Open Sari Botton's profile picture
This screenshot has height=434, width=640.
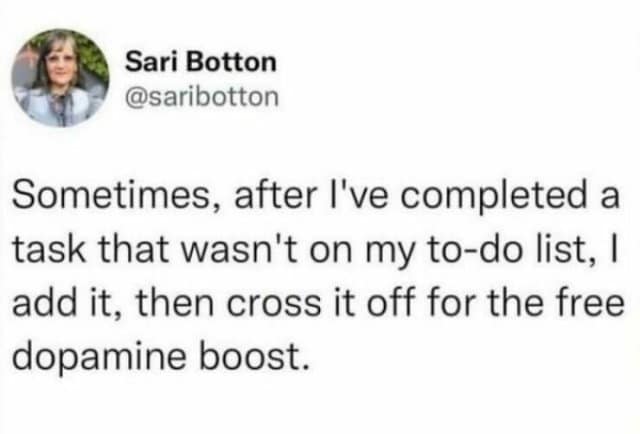click(60, 77)
